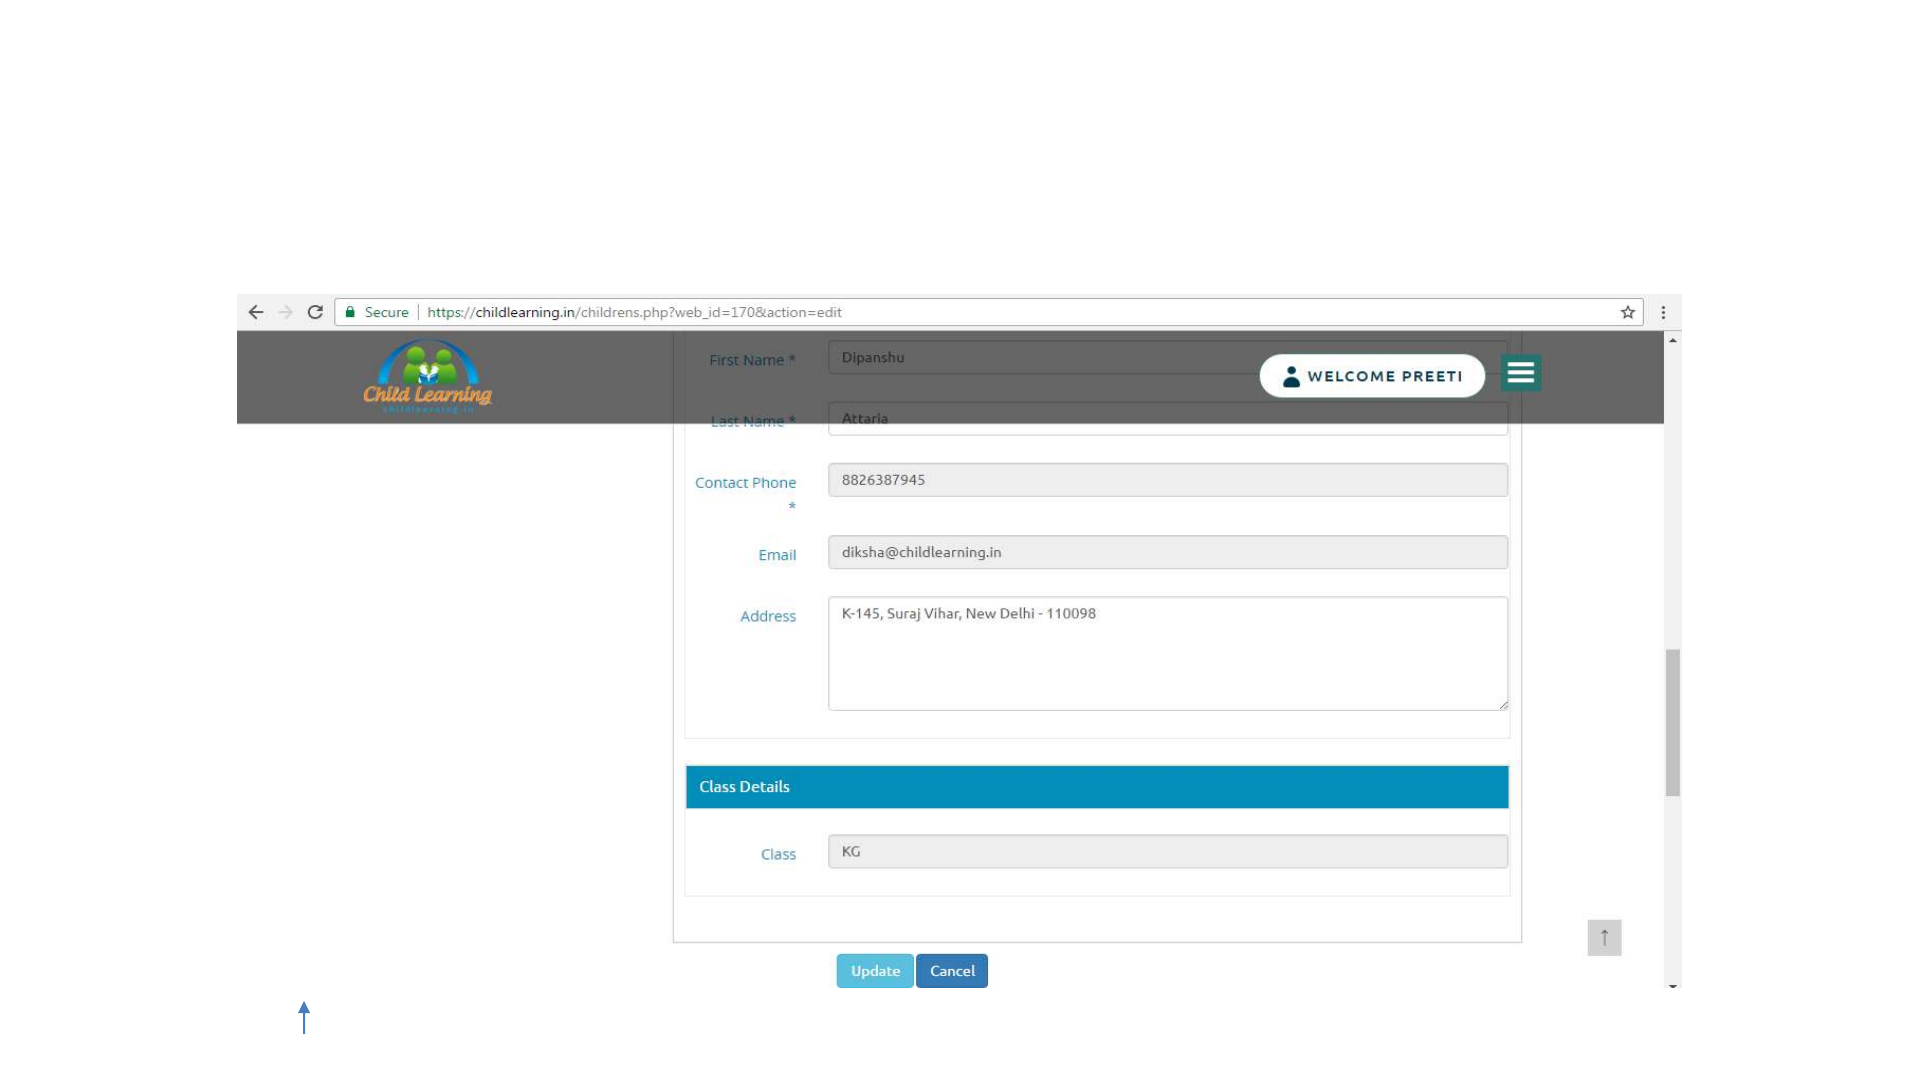Screen dimensions: 1920x1080
Task: Click the Class field showing KG
Action: pyautogui.click(x=1167, y=852)
